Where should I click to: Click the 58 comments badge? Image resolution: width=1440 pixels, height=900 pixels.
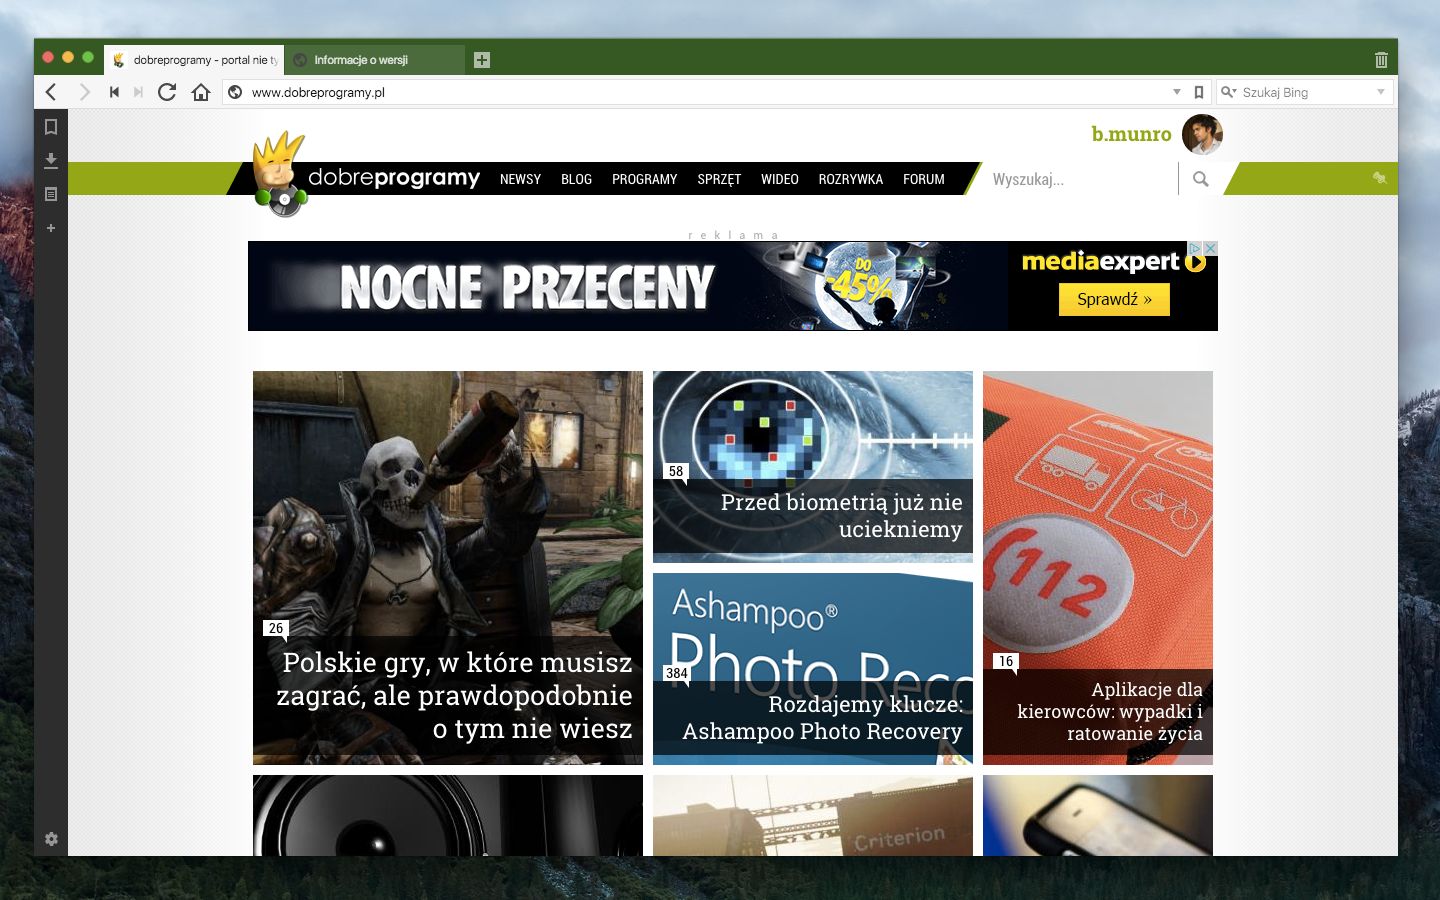(x=676, y=471)
